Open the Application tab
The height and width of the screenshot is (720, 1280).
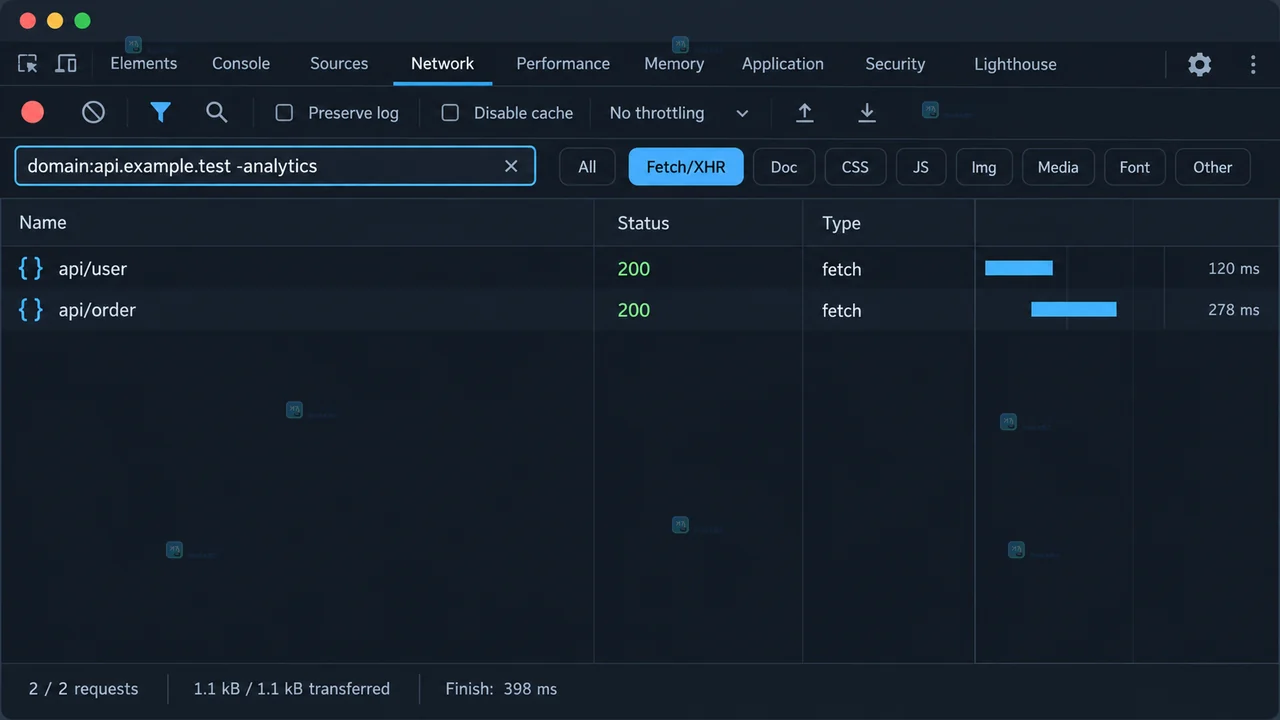click(783, 63)
